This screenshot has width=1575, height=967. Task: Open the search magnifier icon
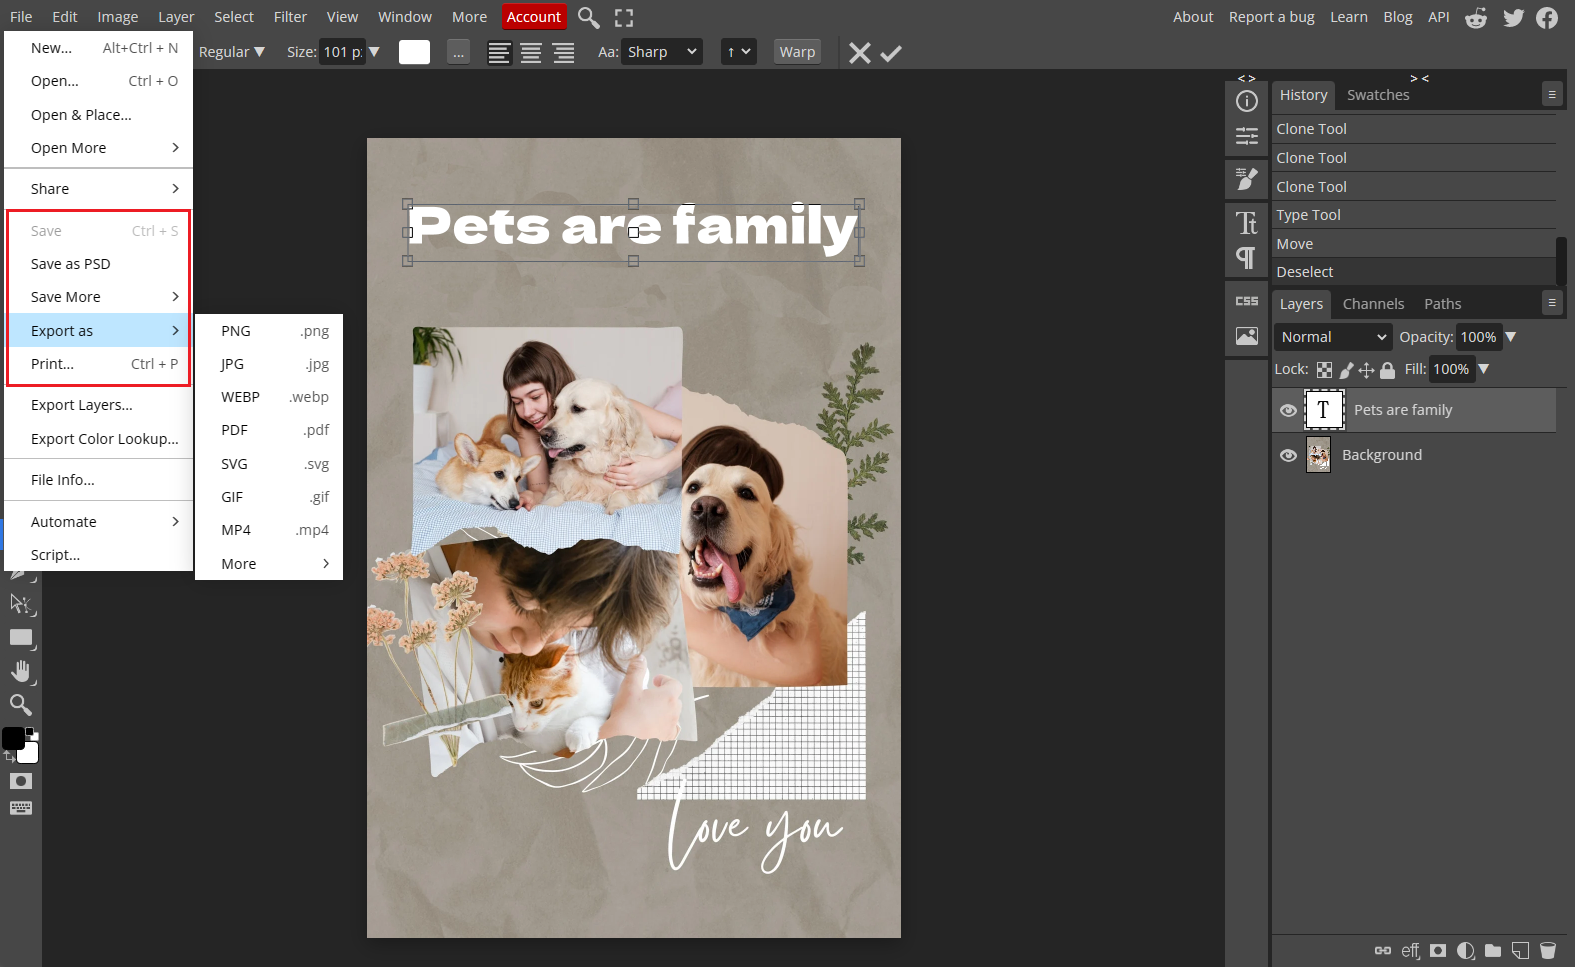click(x=589, y=17)
